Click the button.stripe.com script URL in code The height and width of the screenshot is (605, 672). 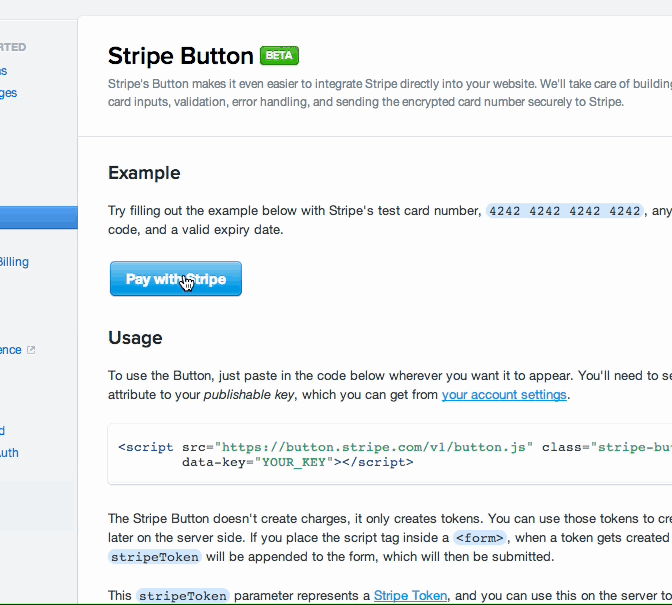(374, 447)
